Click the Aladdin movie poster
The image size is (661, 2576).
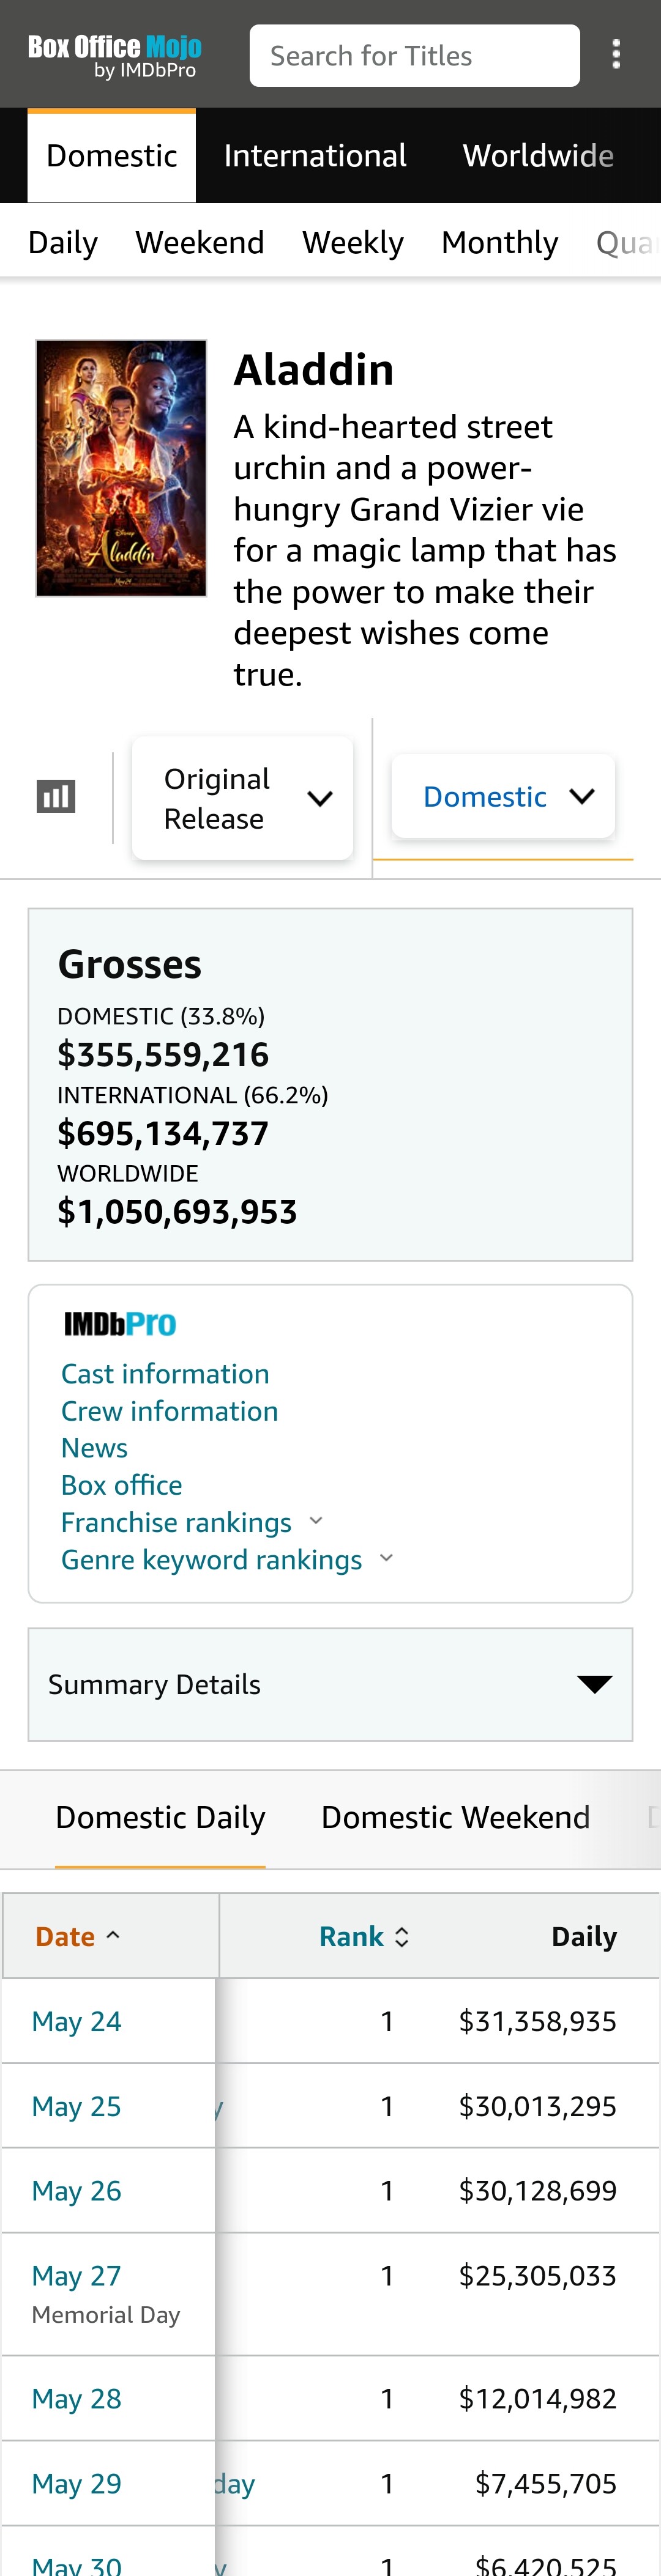(121, 468)
